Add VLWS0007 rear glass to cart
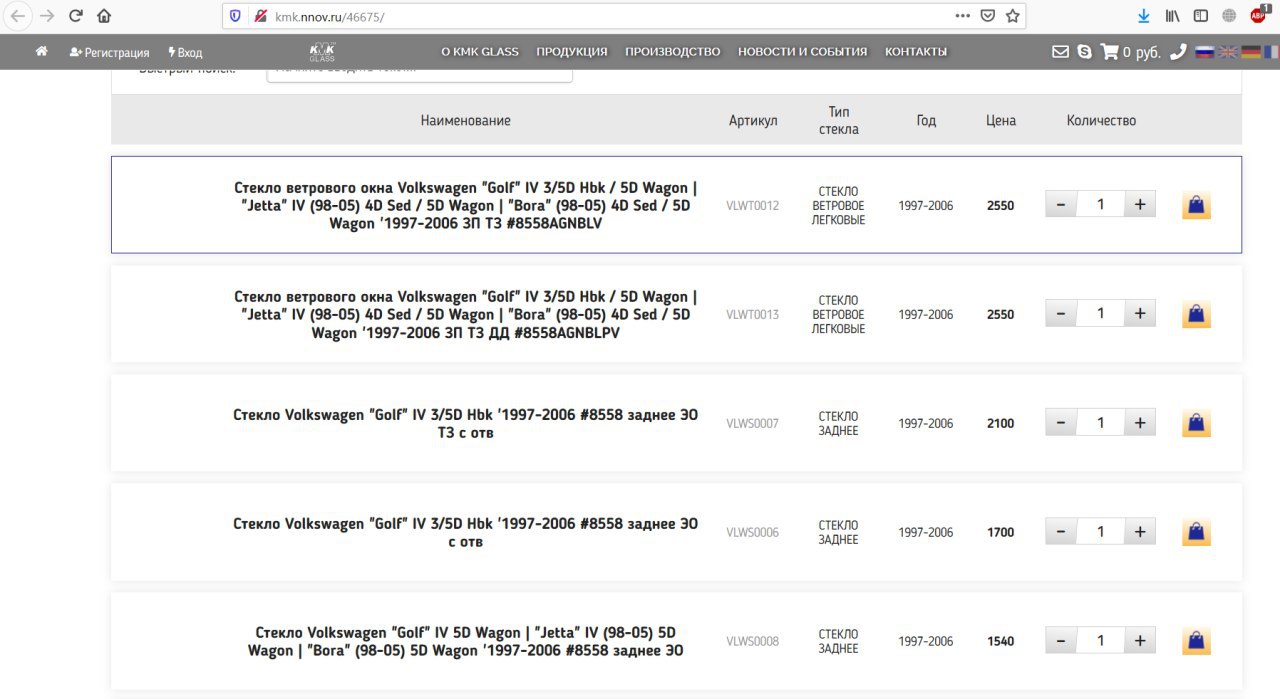Screen dimensions: 1280x699 (x=1196, y=424)
